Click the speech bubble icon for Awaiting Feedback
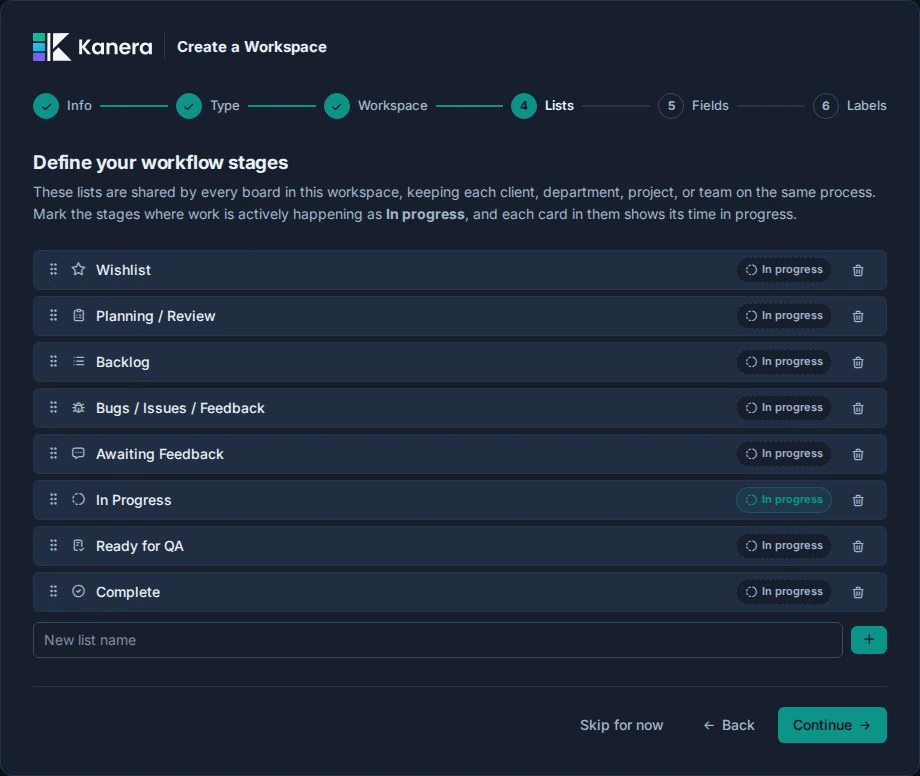 tap(78, 453)
